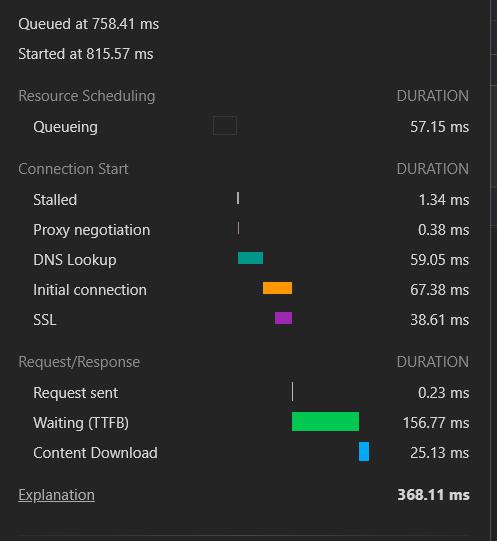Viewport: 497px width, 541px height.
Task: Select the Resource Scheduling section header
Action: [x=87, y=96]
